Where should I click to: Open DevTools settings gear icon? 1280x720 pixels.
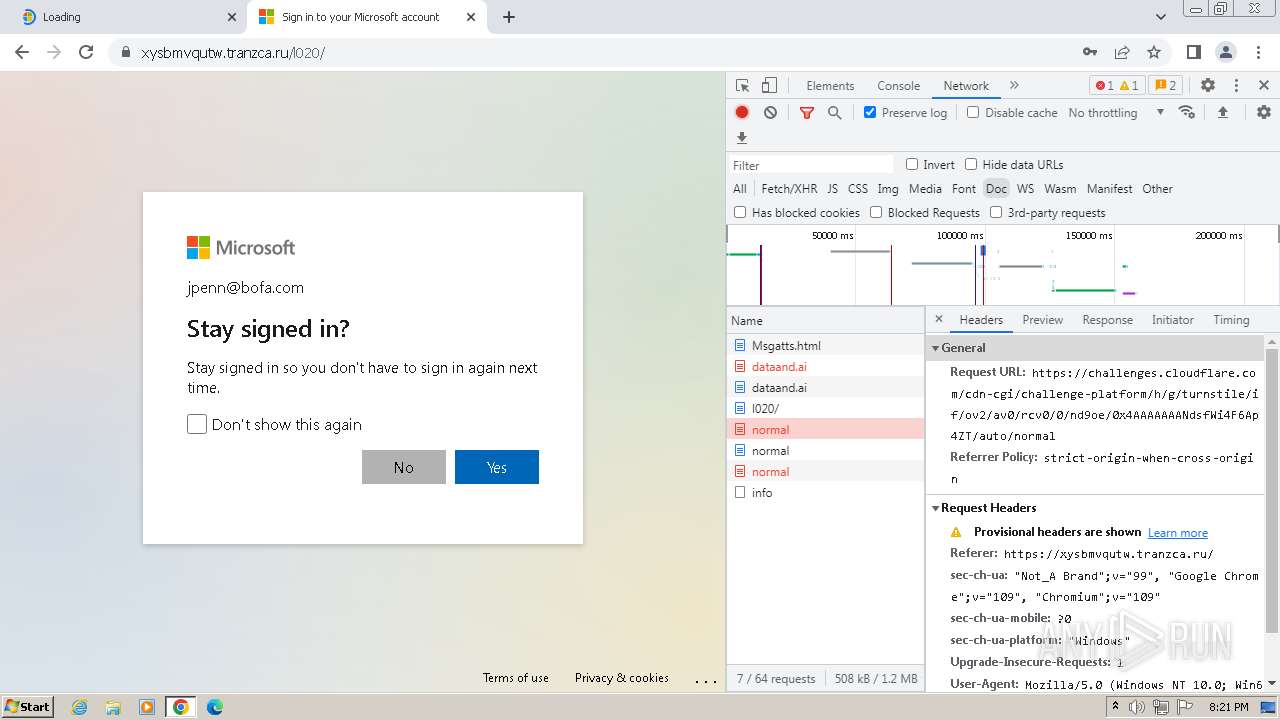point(1208,86)
